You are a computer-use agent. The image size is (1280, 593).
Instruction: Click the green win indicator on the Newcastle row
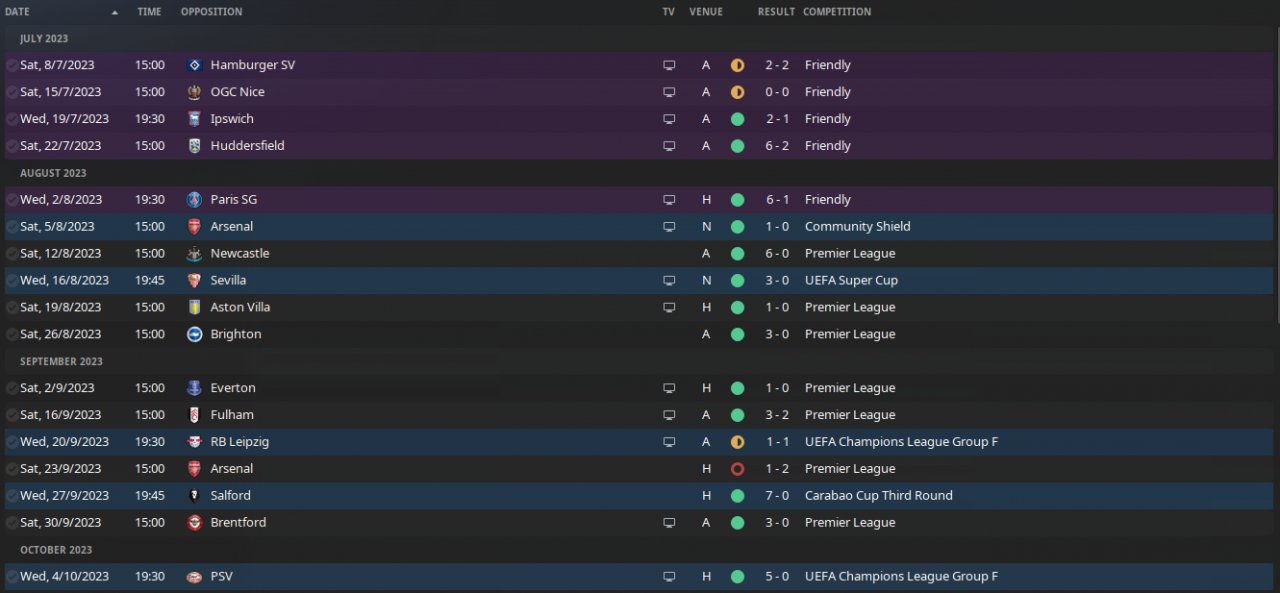(737, 254)
